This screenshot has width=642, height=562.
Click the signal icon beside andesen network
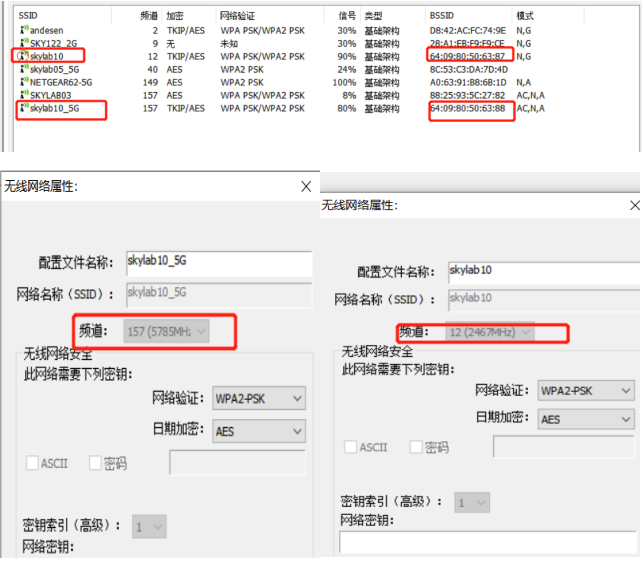click(x=23, y=31)
